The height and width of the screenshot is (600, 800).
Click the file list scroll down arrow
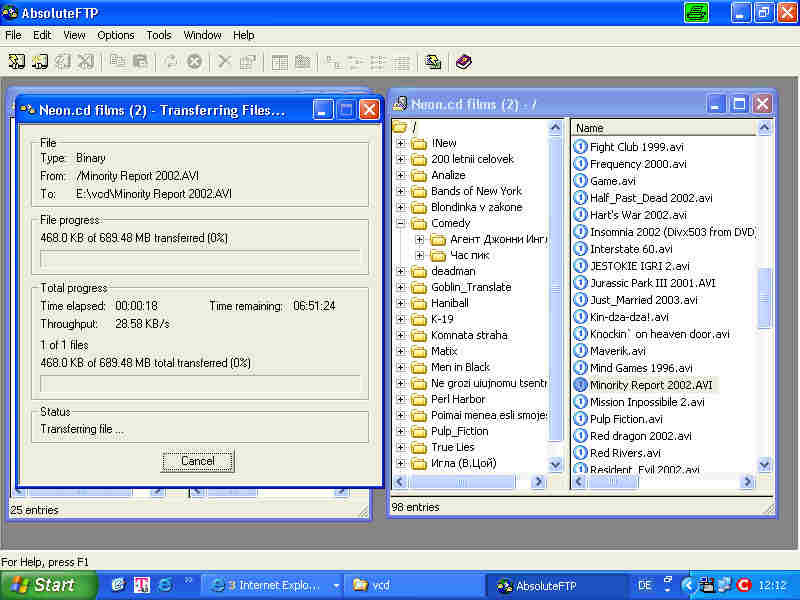point(765,465)
